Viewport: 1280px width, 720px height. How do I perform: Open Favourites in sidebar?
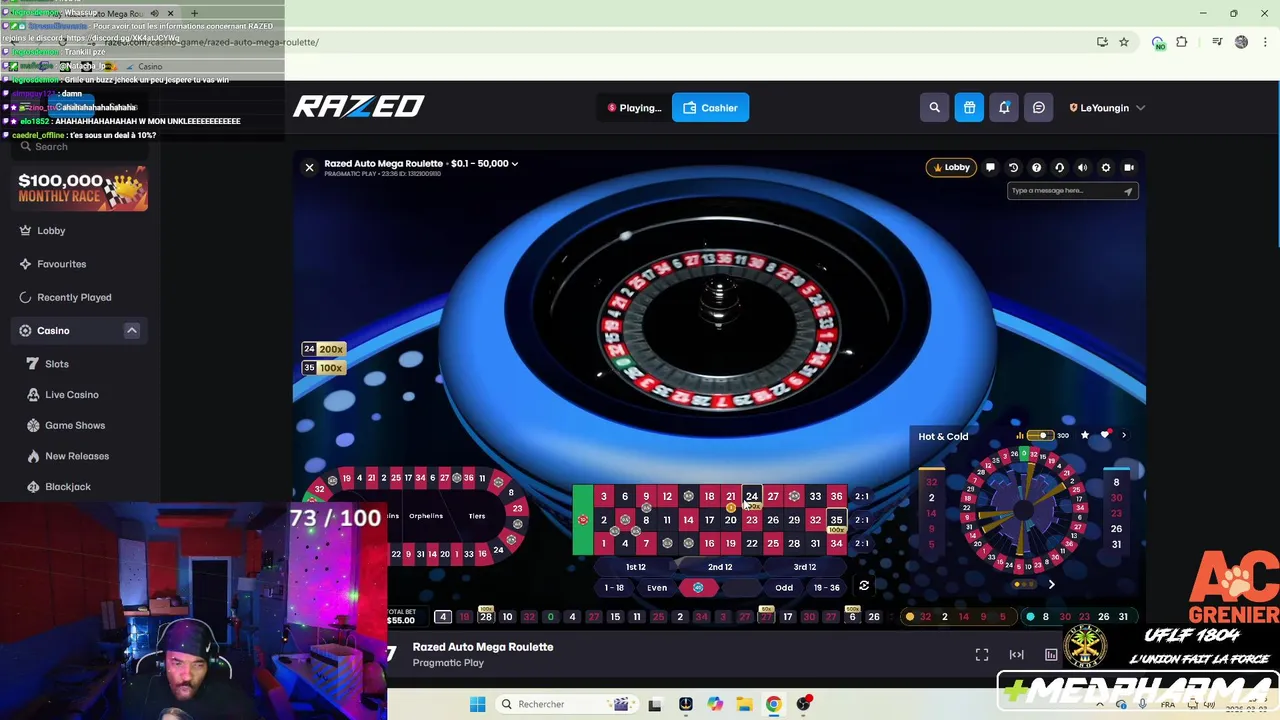pos(61,264)
